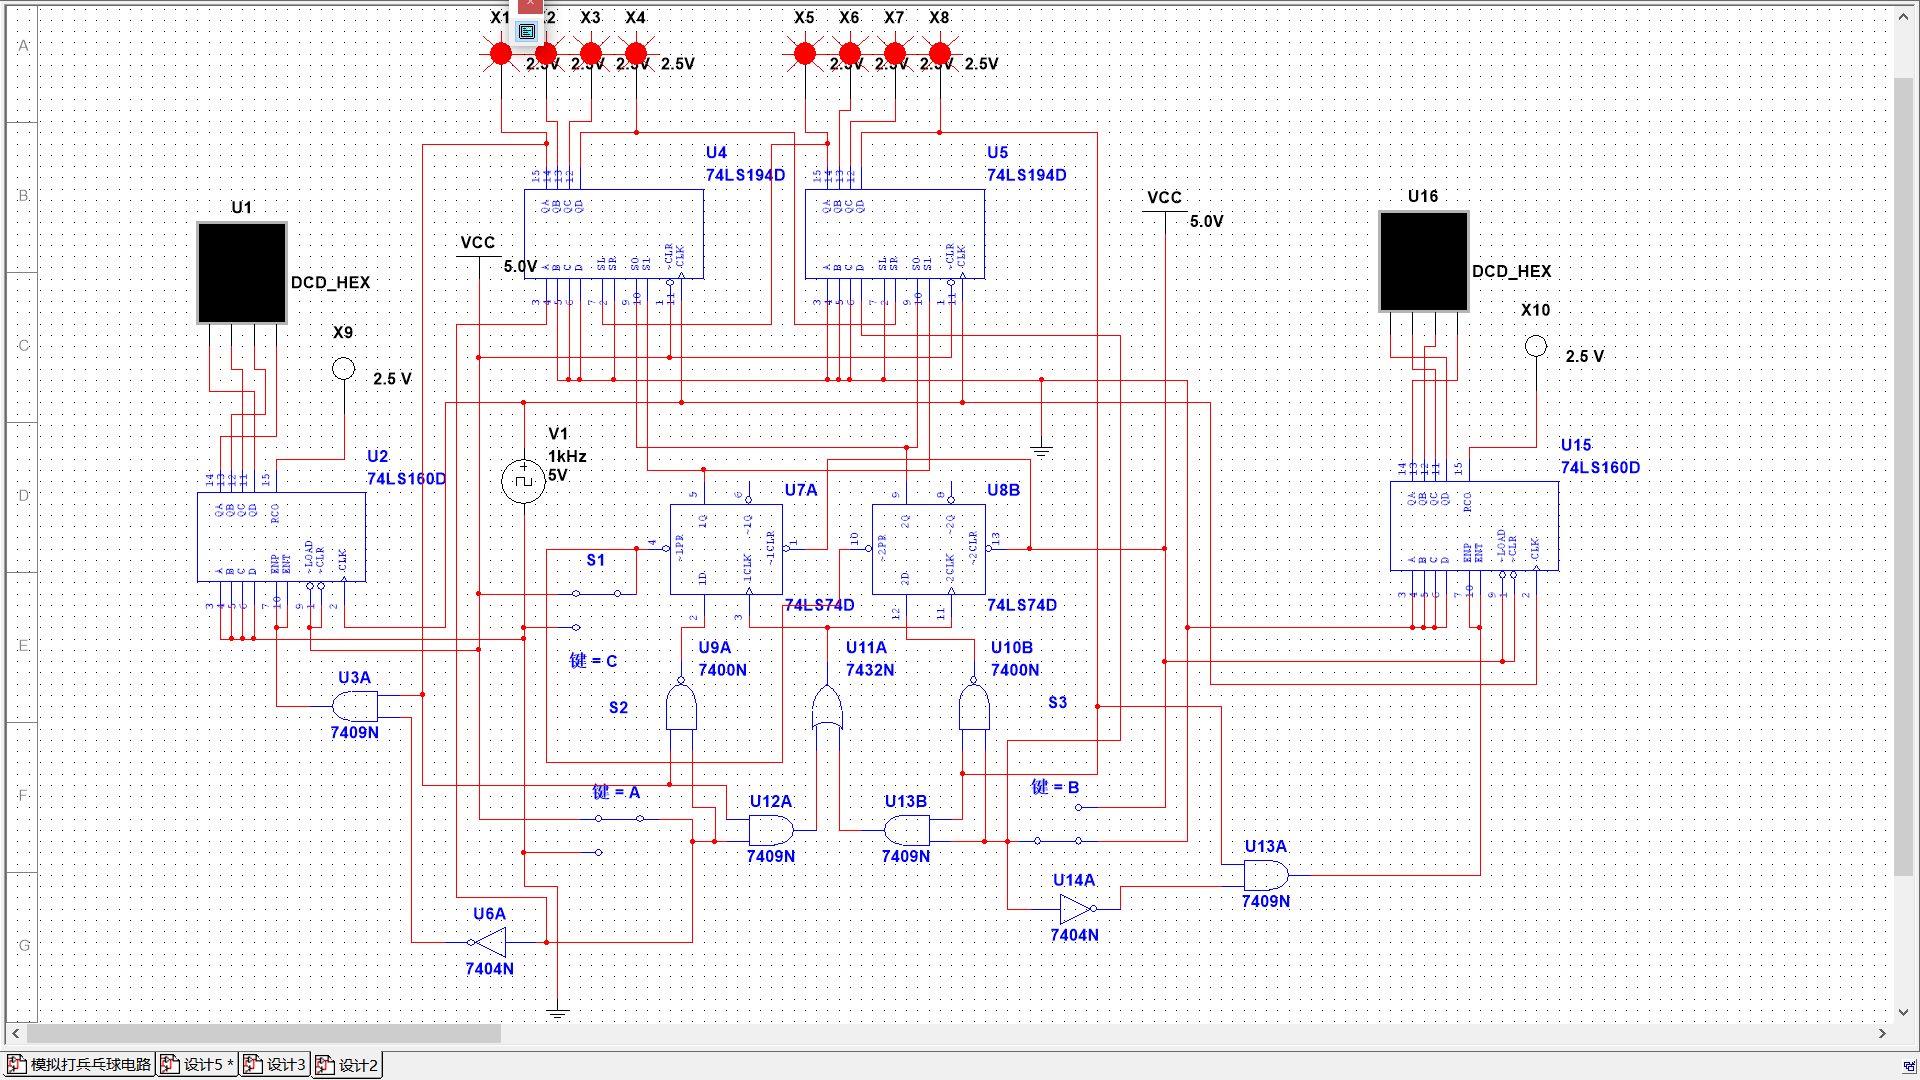Screen dimensions: 1920x1080
Task: Select the V1 1kHz clock source symbol
Action: pyautogui.click(x=523, y=481)
